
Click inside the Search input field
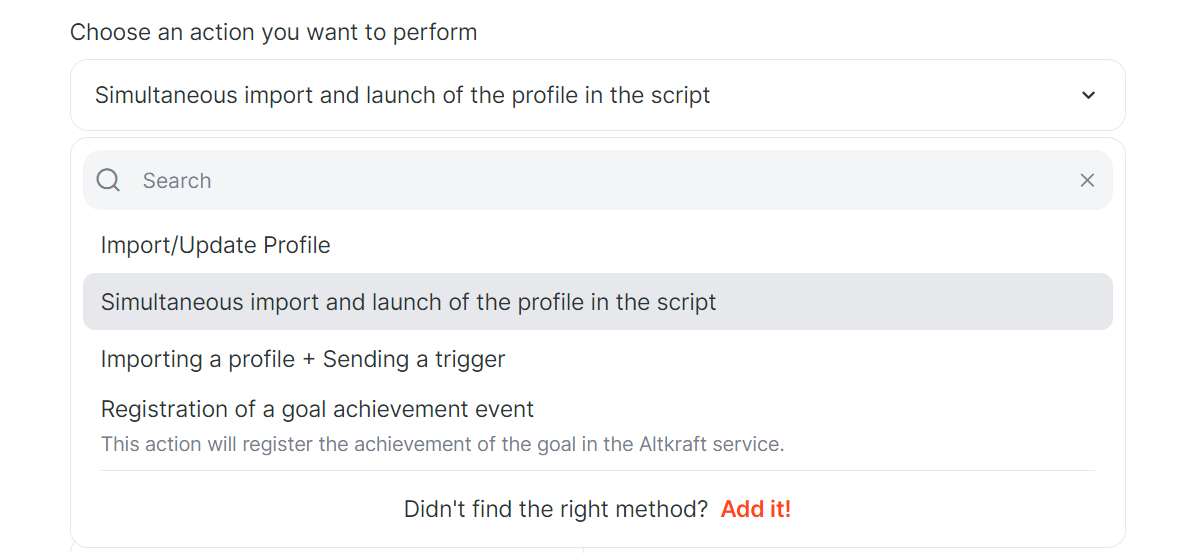[597, 180]
